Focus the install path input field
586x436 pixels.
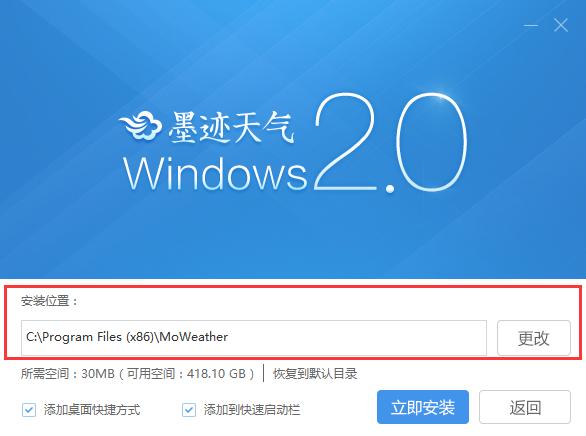[x=254, y=337]
